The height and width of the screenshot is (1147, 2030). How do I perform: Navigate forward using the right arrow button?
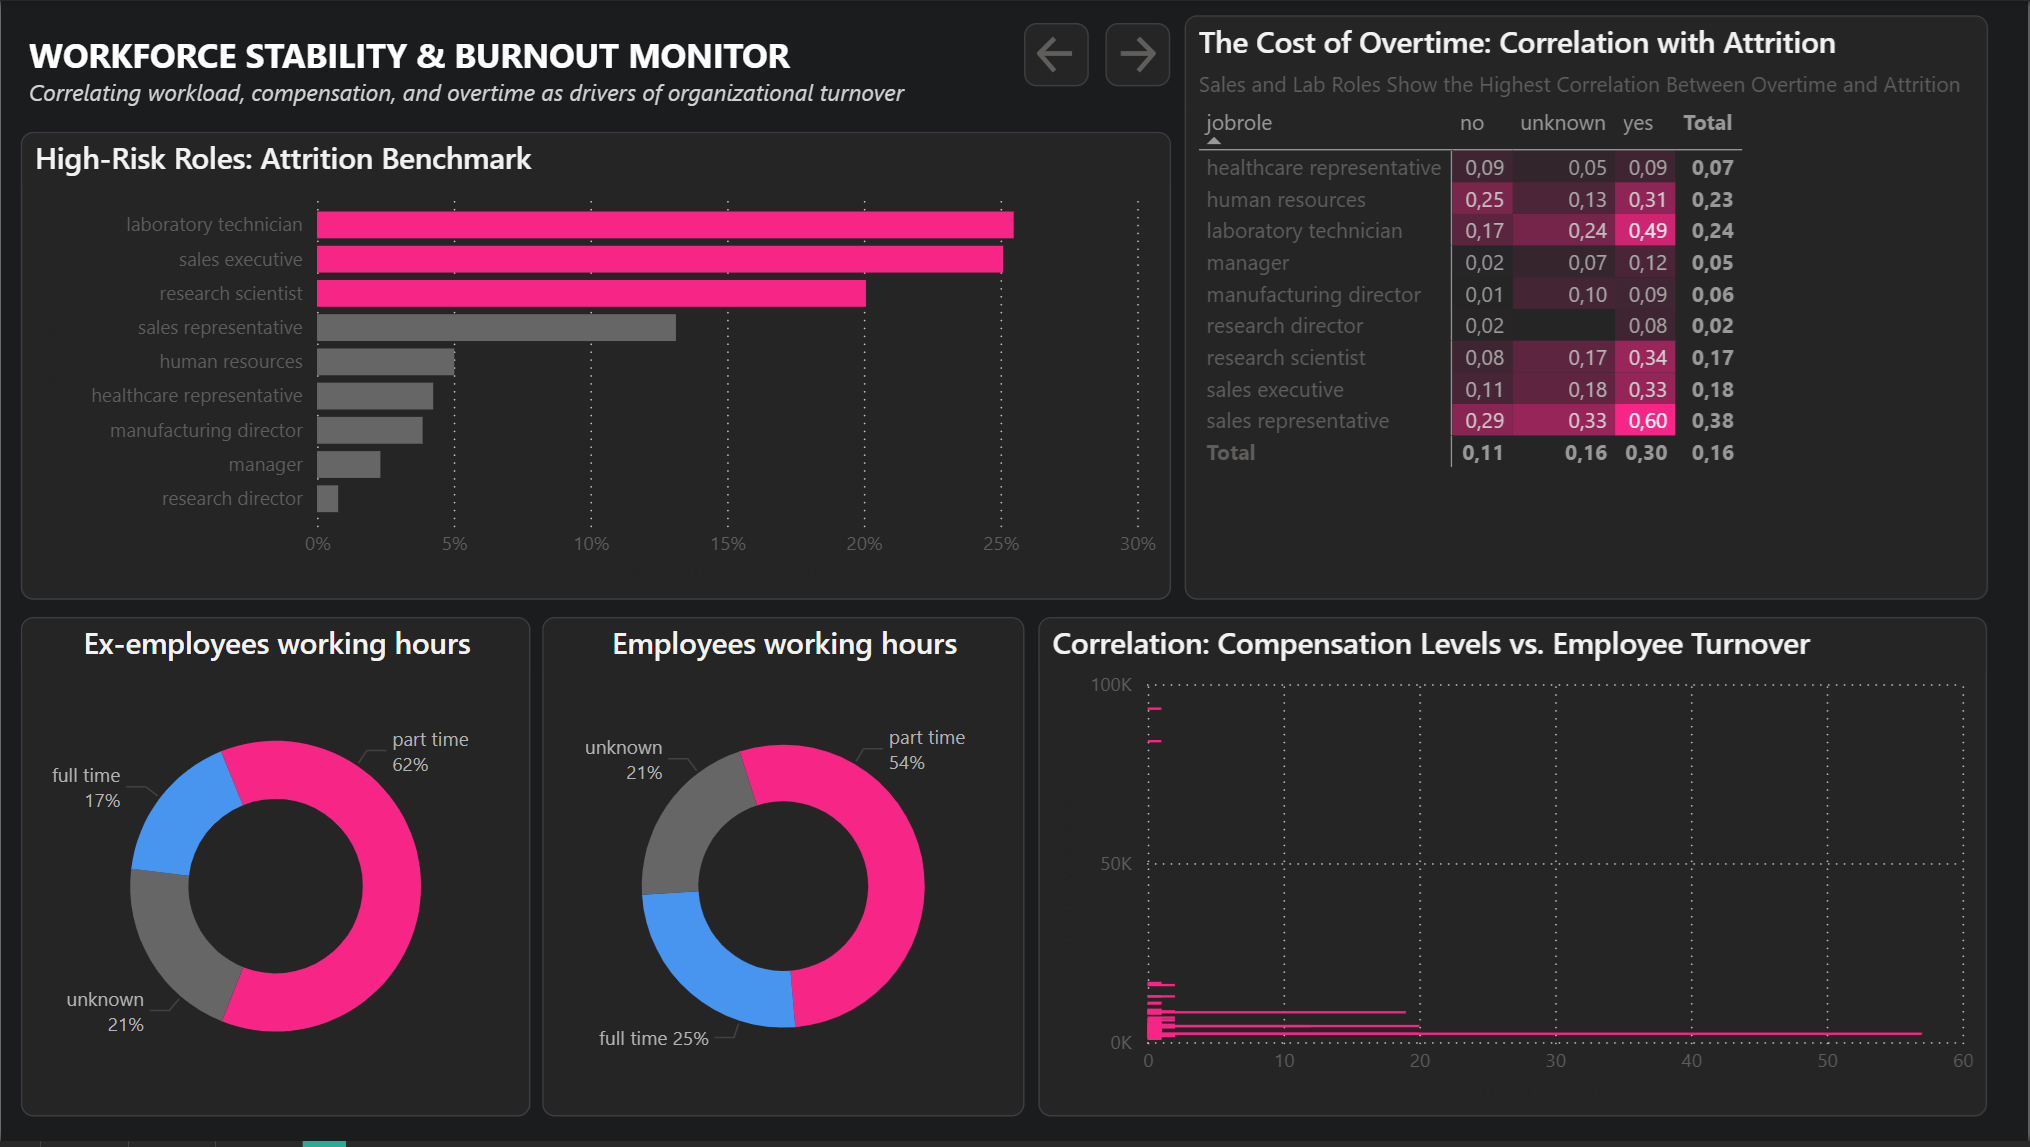point(1137,54)
